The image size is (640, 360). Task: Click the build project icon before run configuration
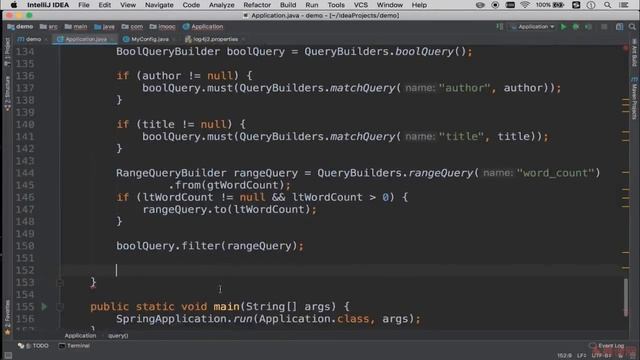500,27
